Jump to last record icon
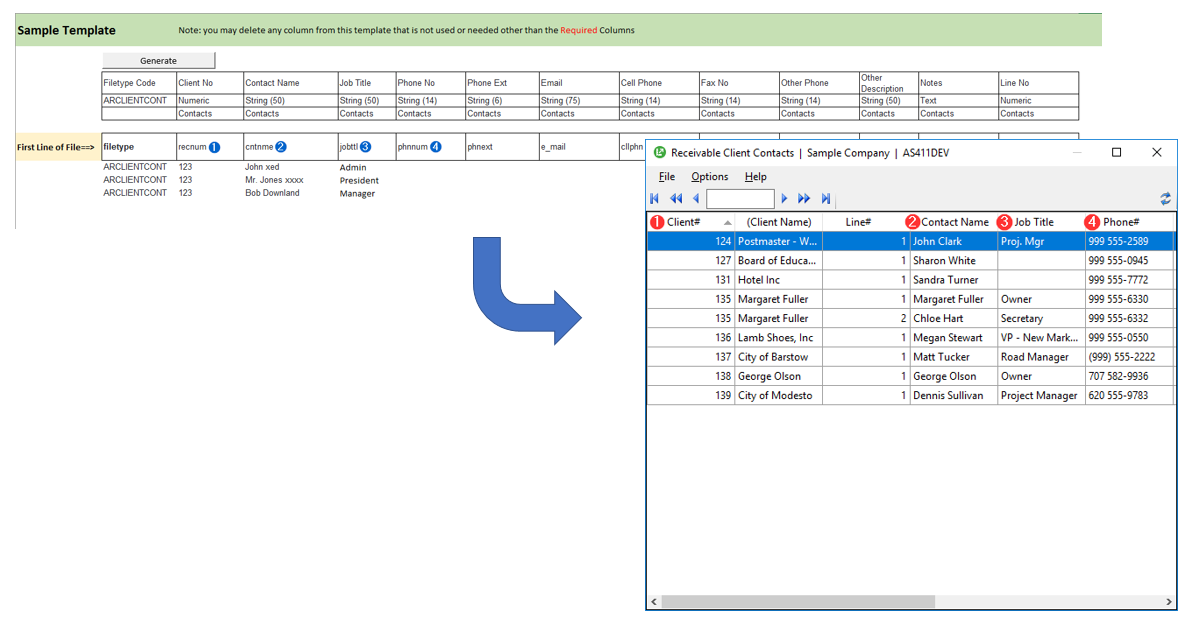The width and height of the screenshot is (1189, 625). tap(826, 199)
